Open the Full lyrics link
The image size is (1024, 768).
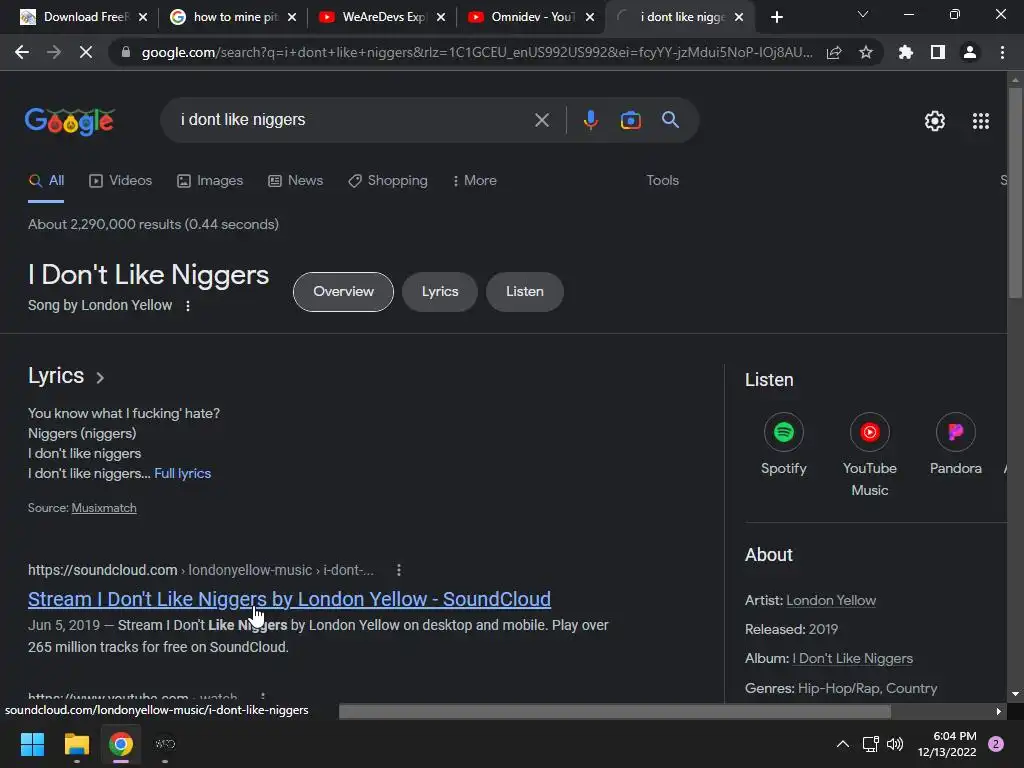183,473
